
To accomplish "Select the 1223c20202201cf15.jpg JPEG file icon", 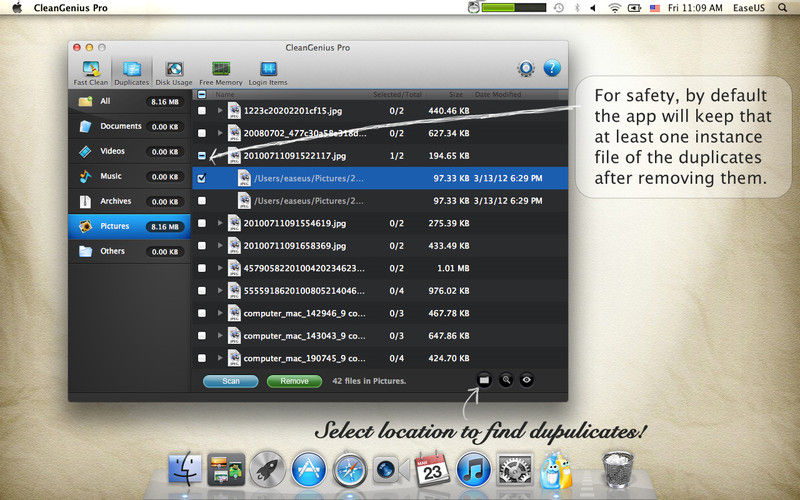I will (x=234, y=111).
